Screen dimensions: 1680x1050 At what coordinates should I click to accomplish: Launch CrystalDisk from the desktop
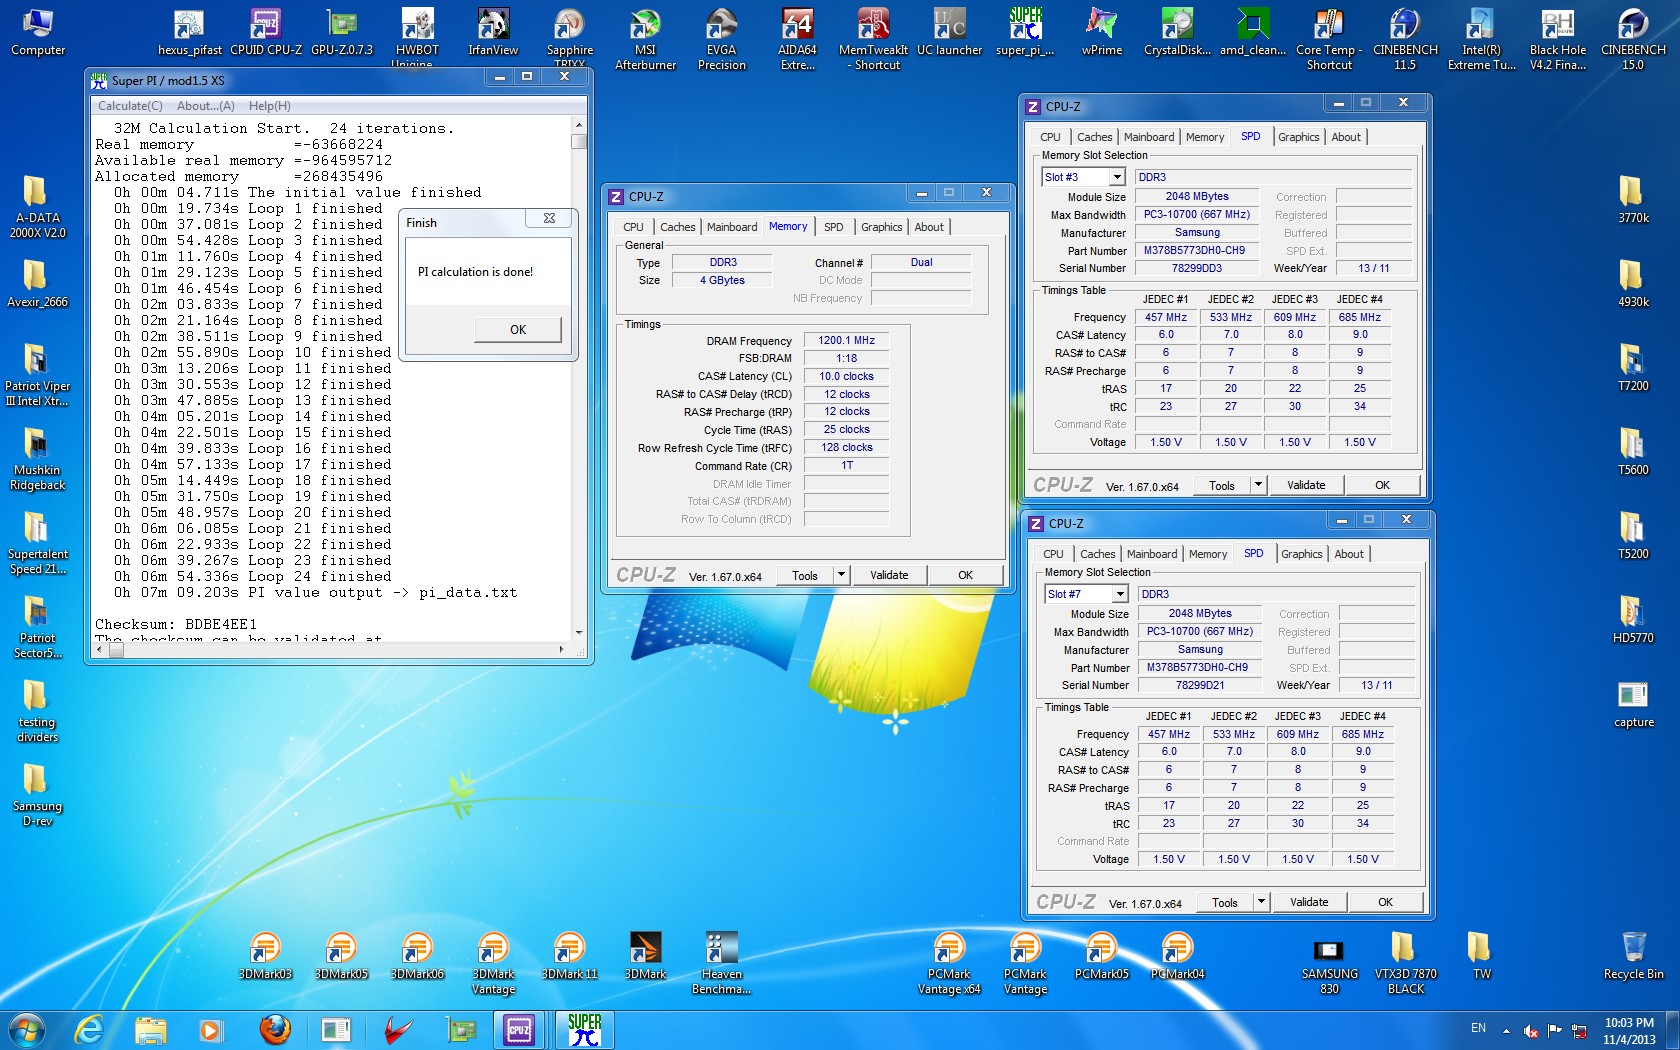coord(1177,31)
